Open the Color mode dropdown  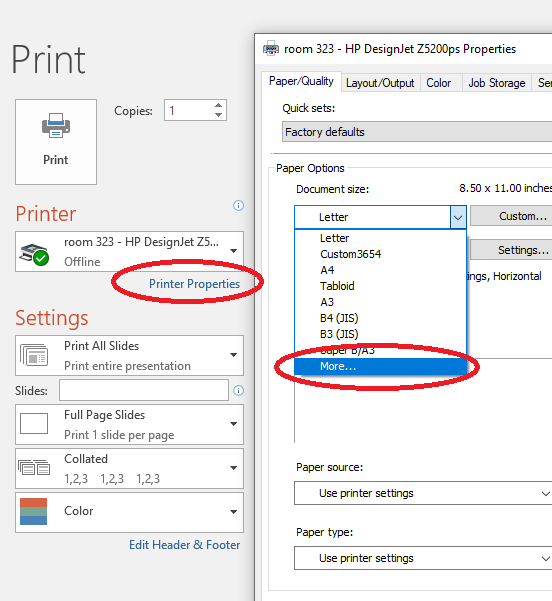[130, 512]
